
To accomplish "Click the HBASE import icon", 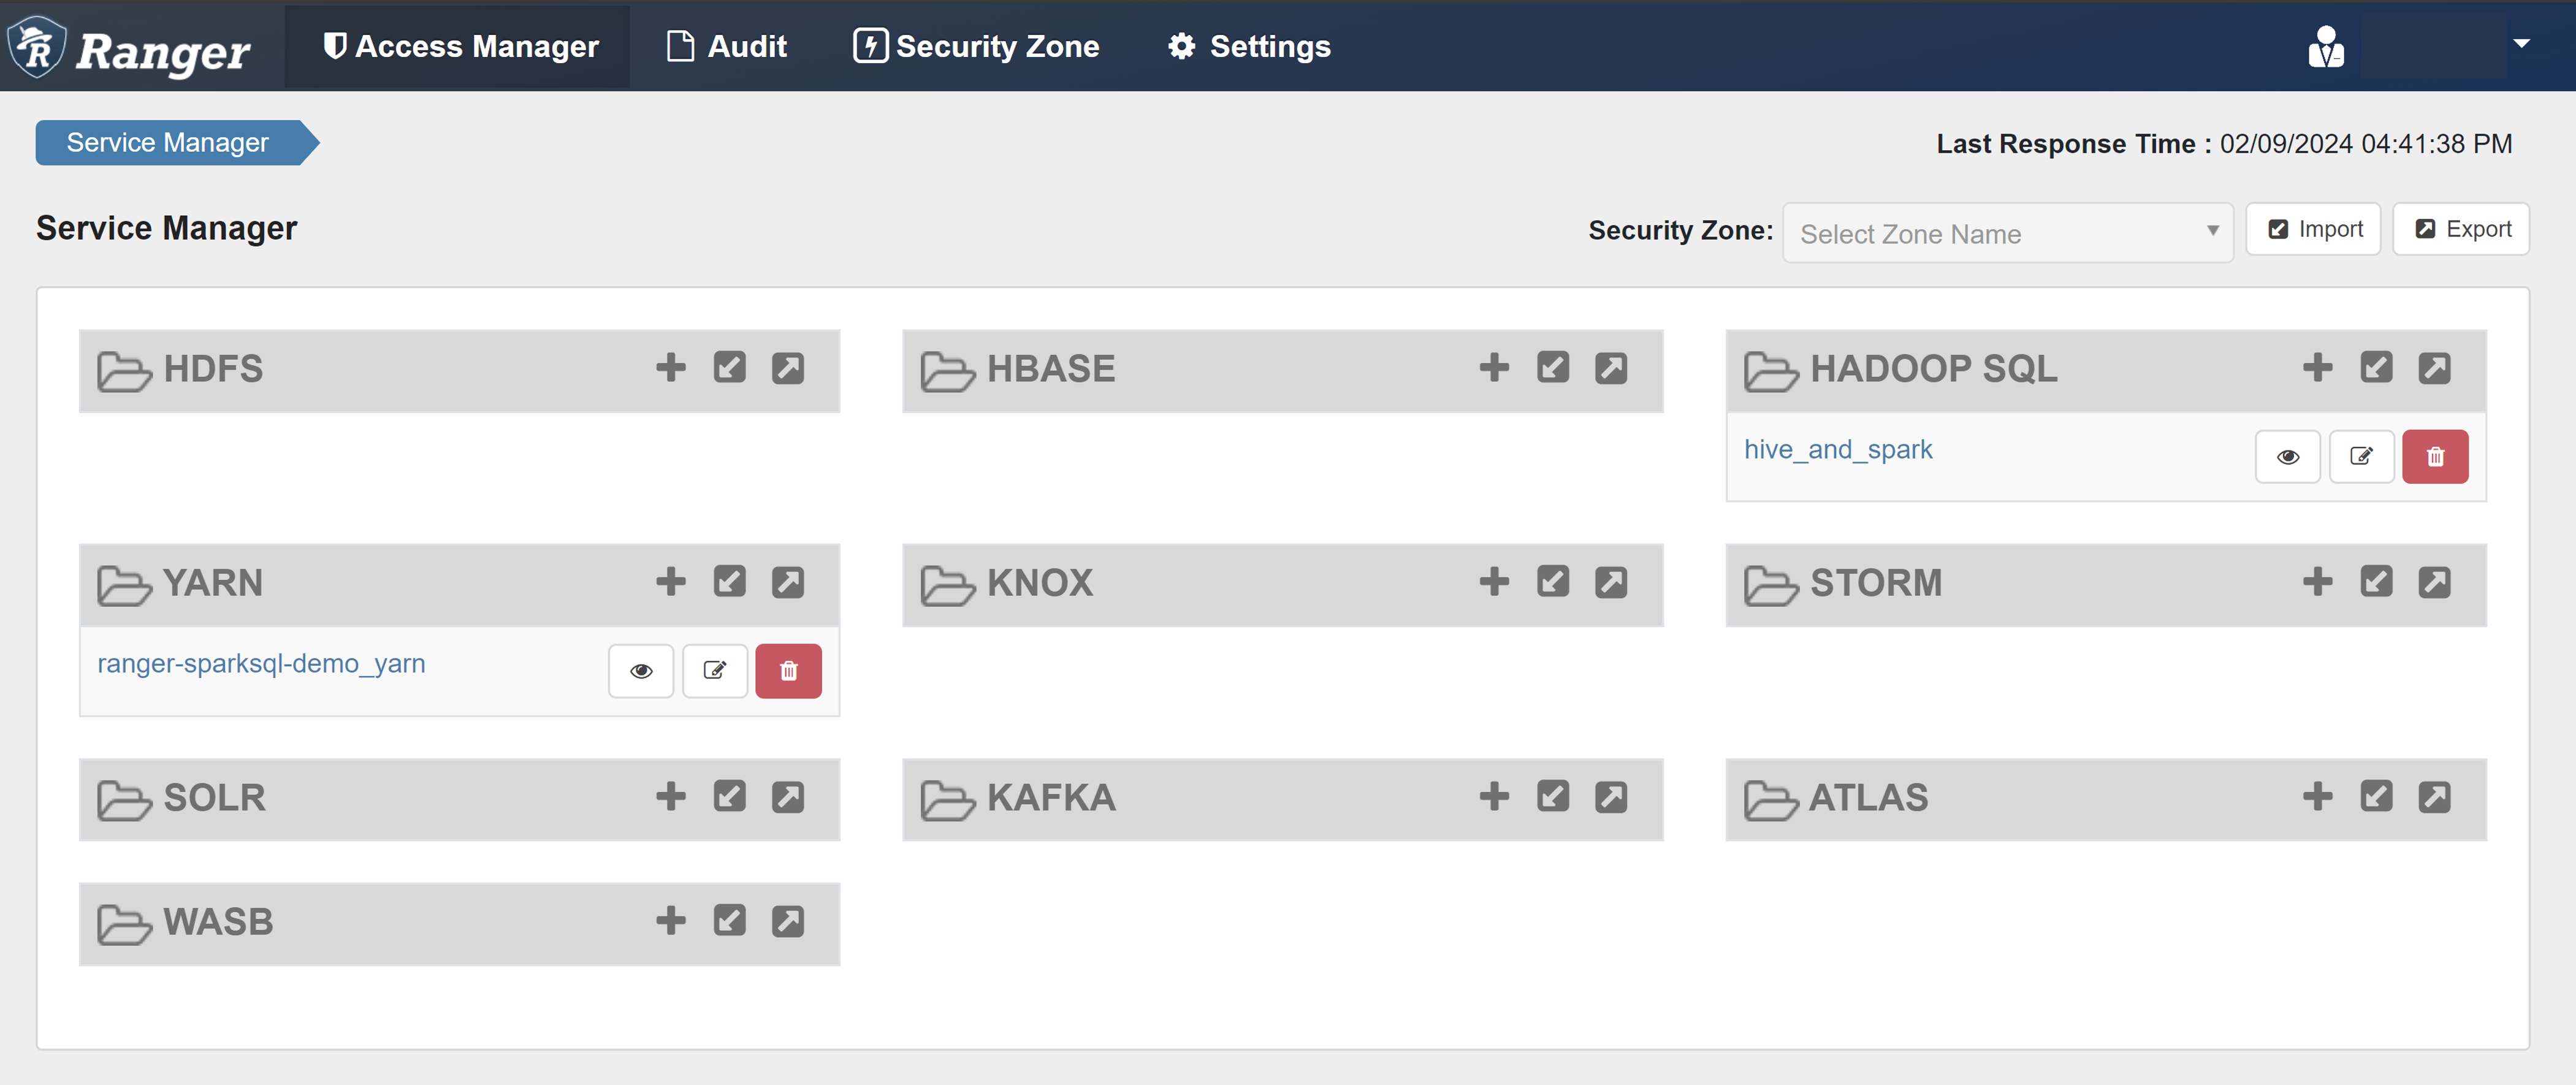I will 1552,368.
